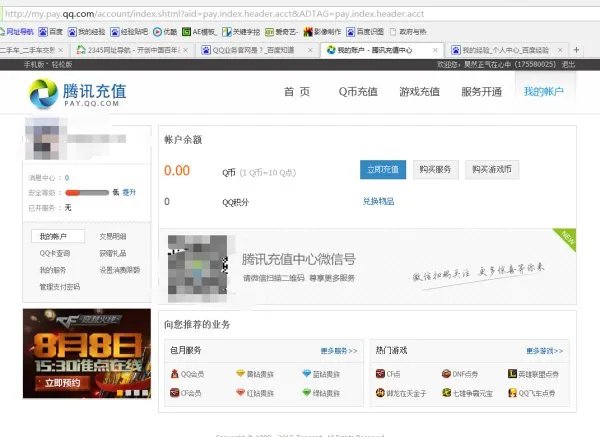
Task: Open the 百度识图 bookmark
Action: [x=365, y=32]
